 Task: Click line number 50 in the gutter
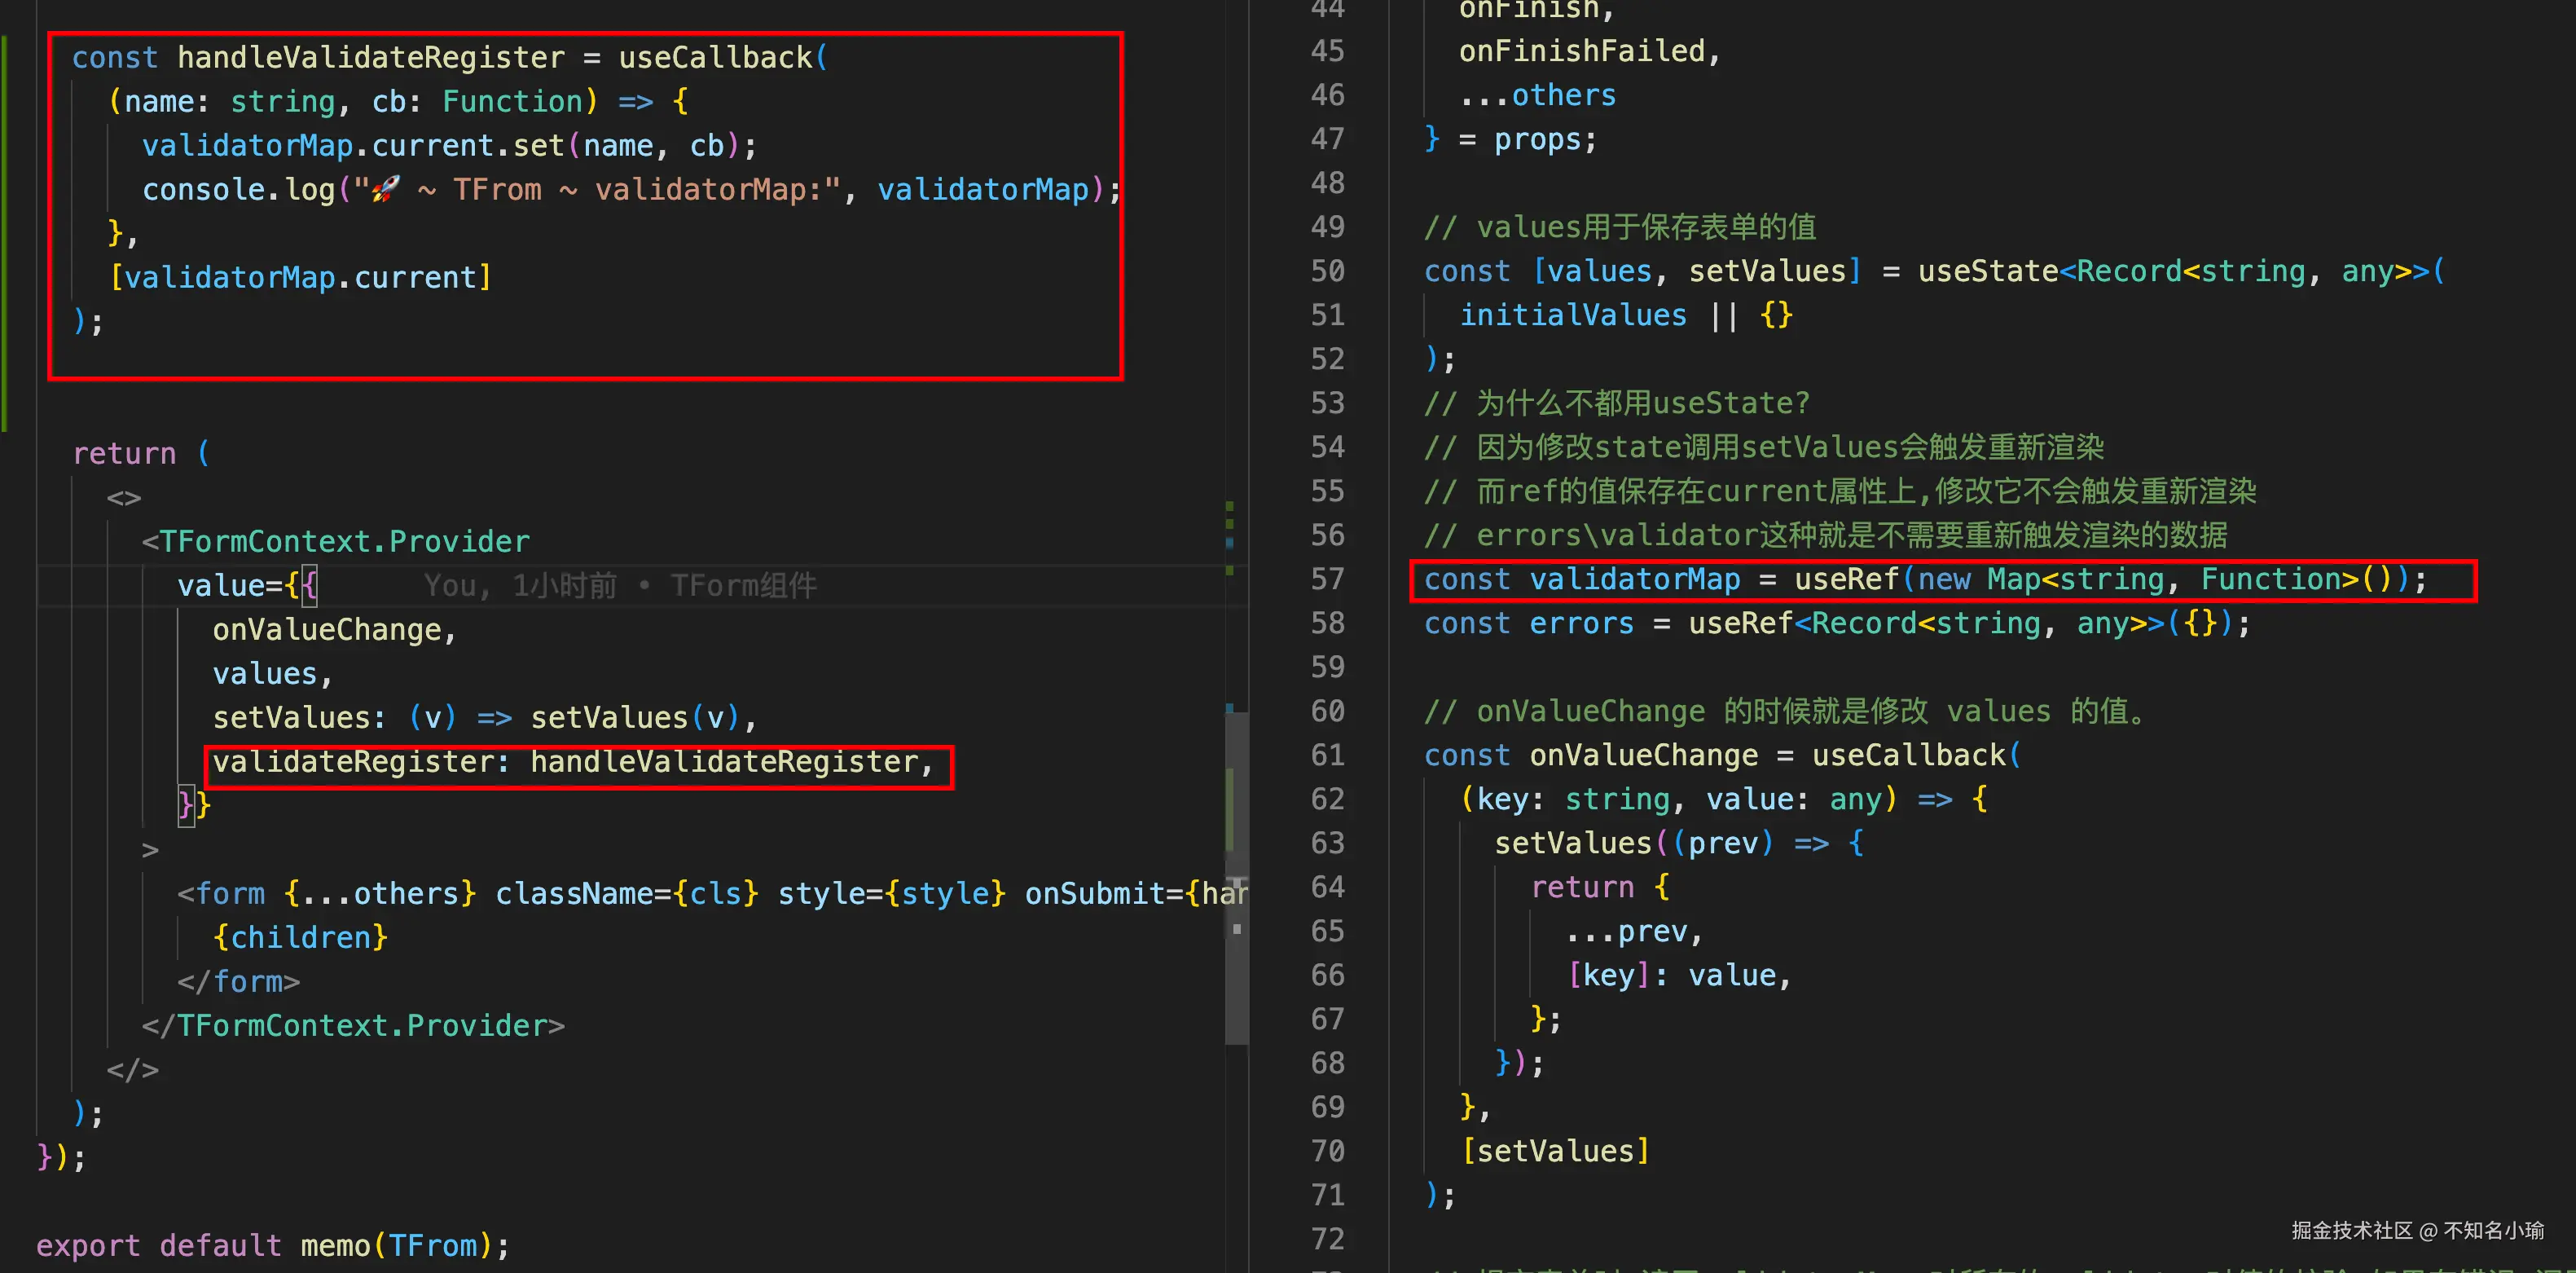[1327, 271]
